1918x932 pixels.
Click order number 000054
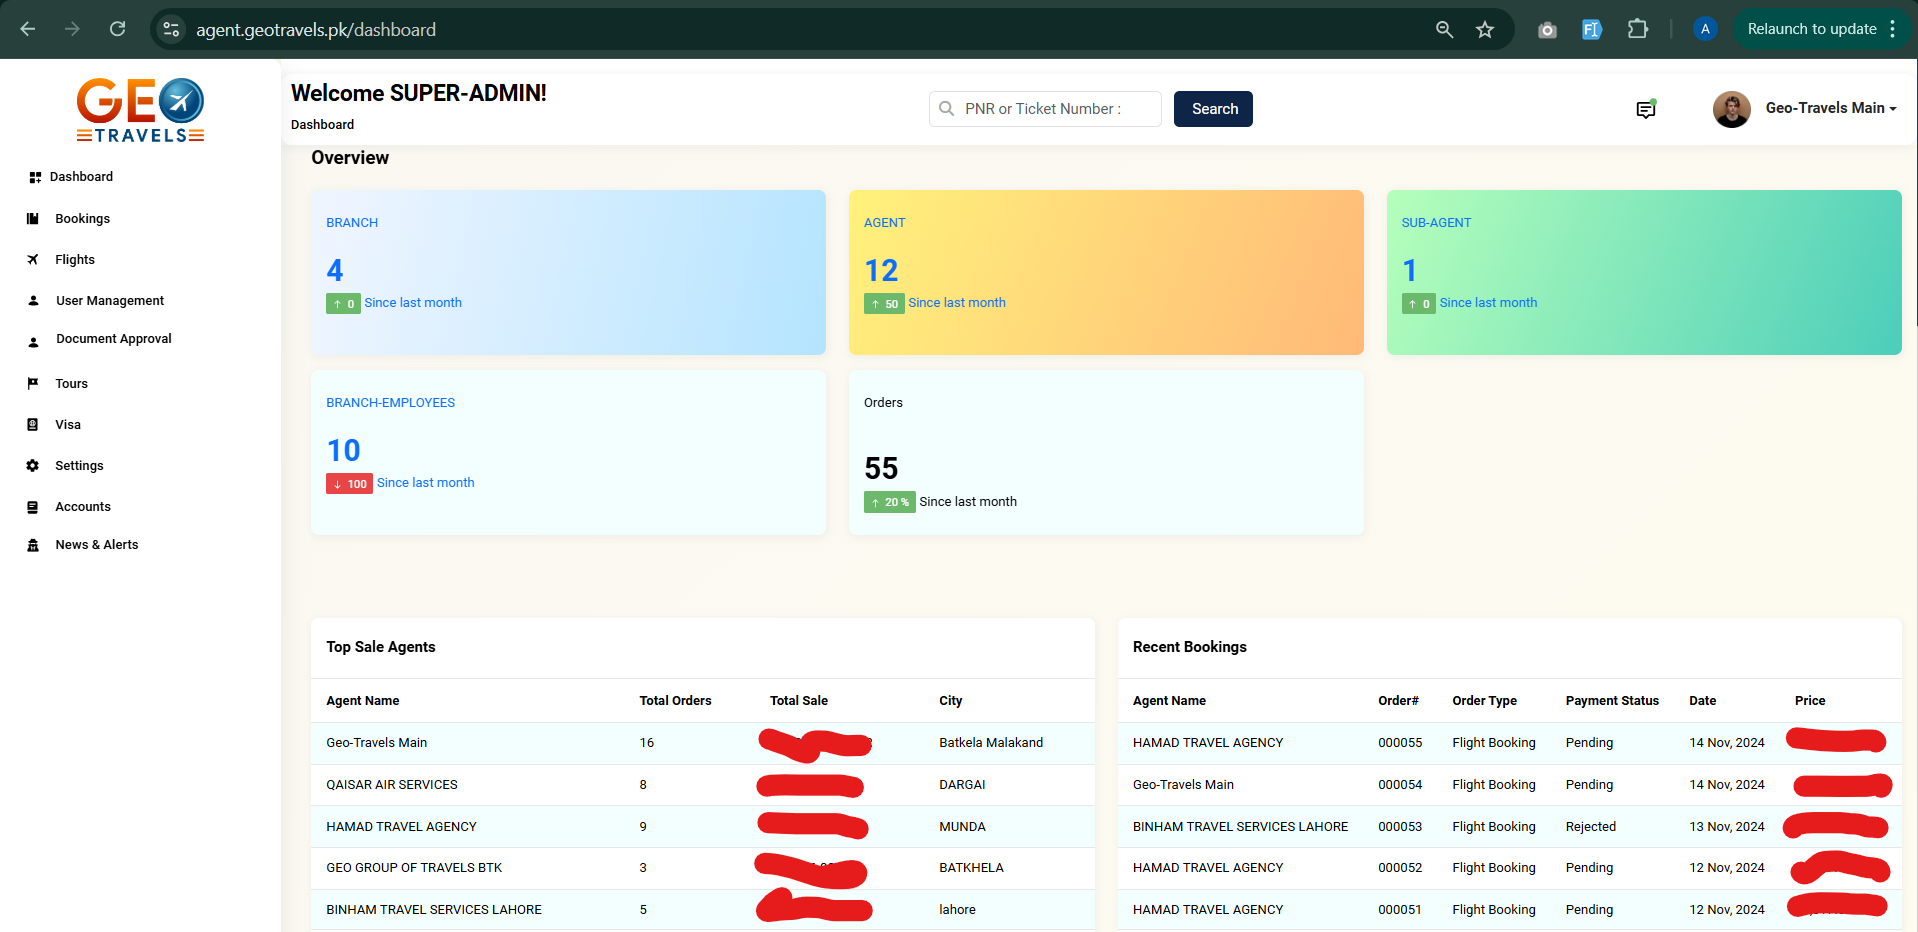(x=1400, y=785)
